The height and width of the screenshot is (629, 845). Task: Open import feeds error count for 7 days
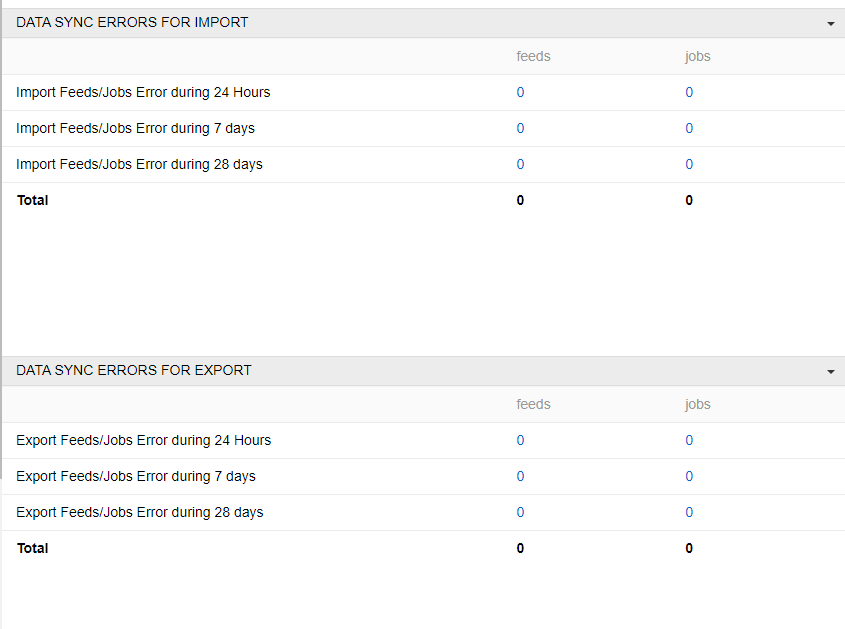[520, 128]
